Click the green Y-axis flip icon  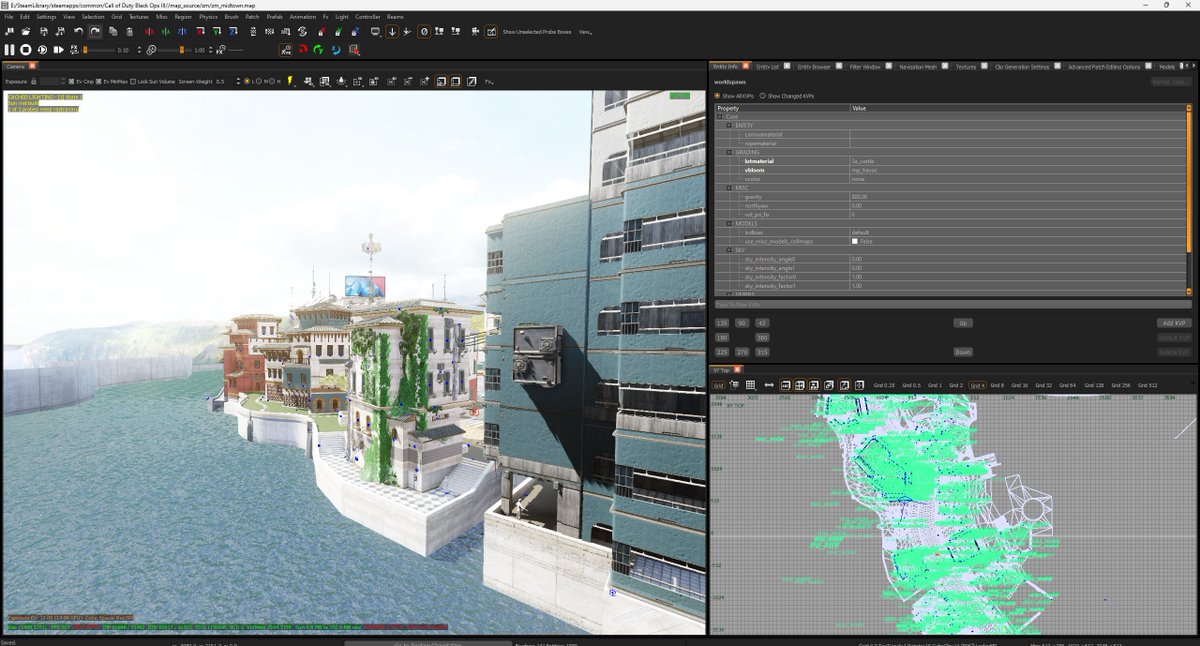coord(165,31)
